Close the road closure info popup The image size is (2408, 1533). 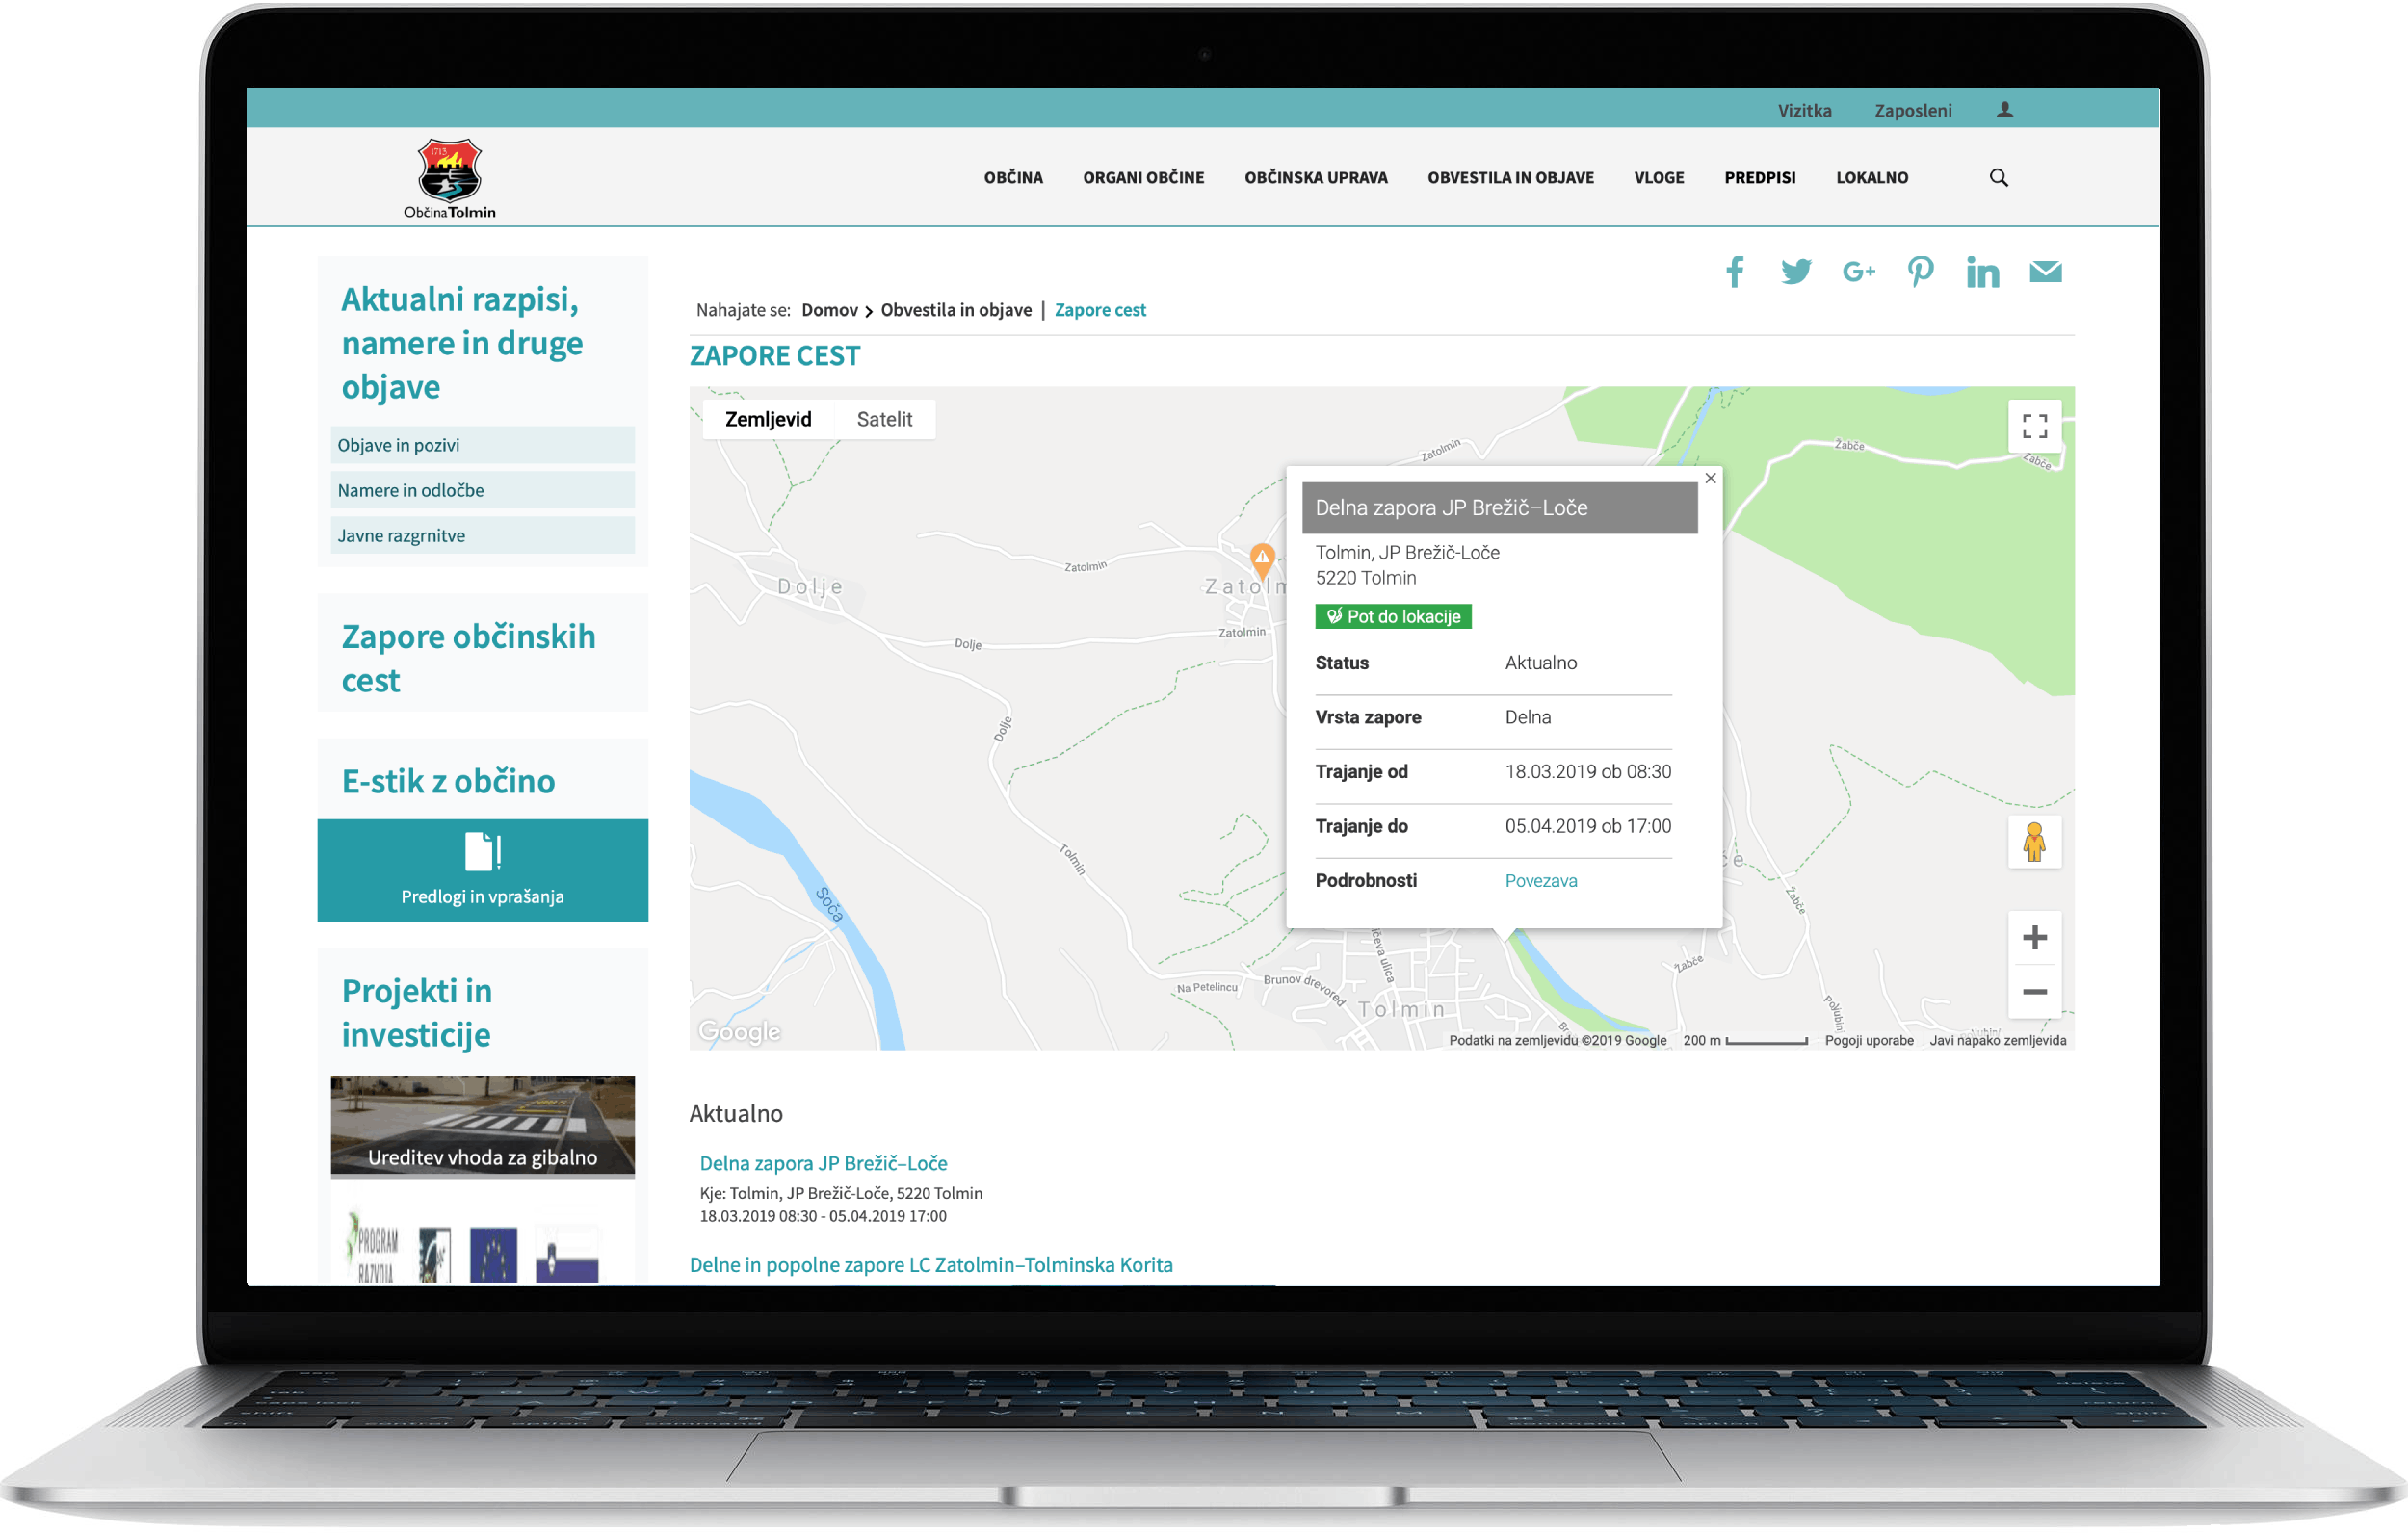tap(1710, 478)
